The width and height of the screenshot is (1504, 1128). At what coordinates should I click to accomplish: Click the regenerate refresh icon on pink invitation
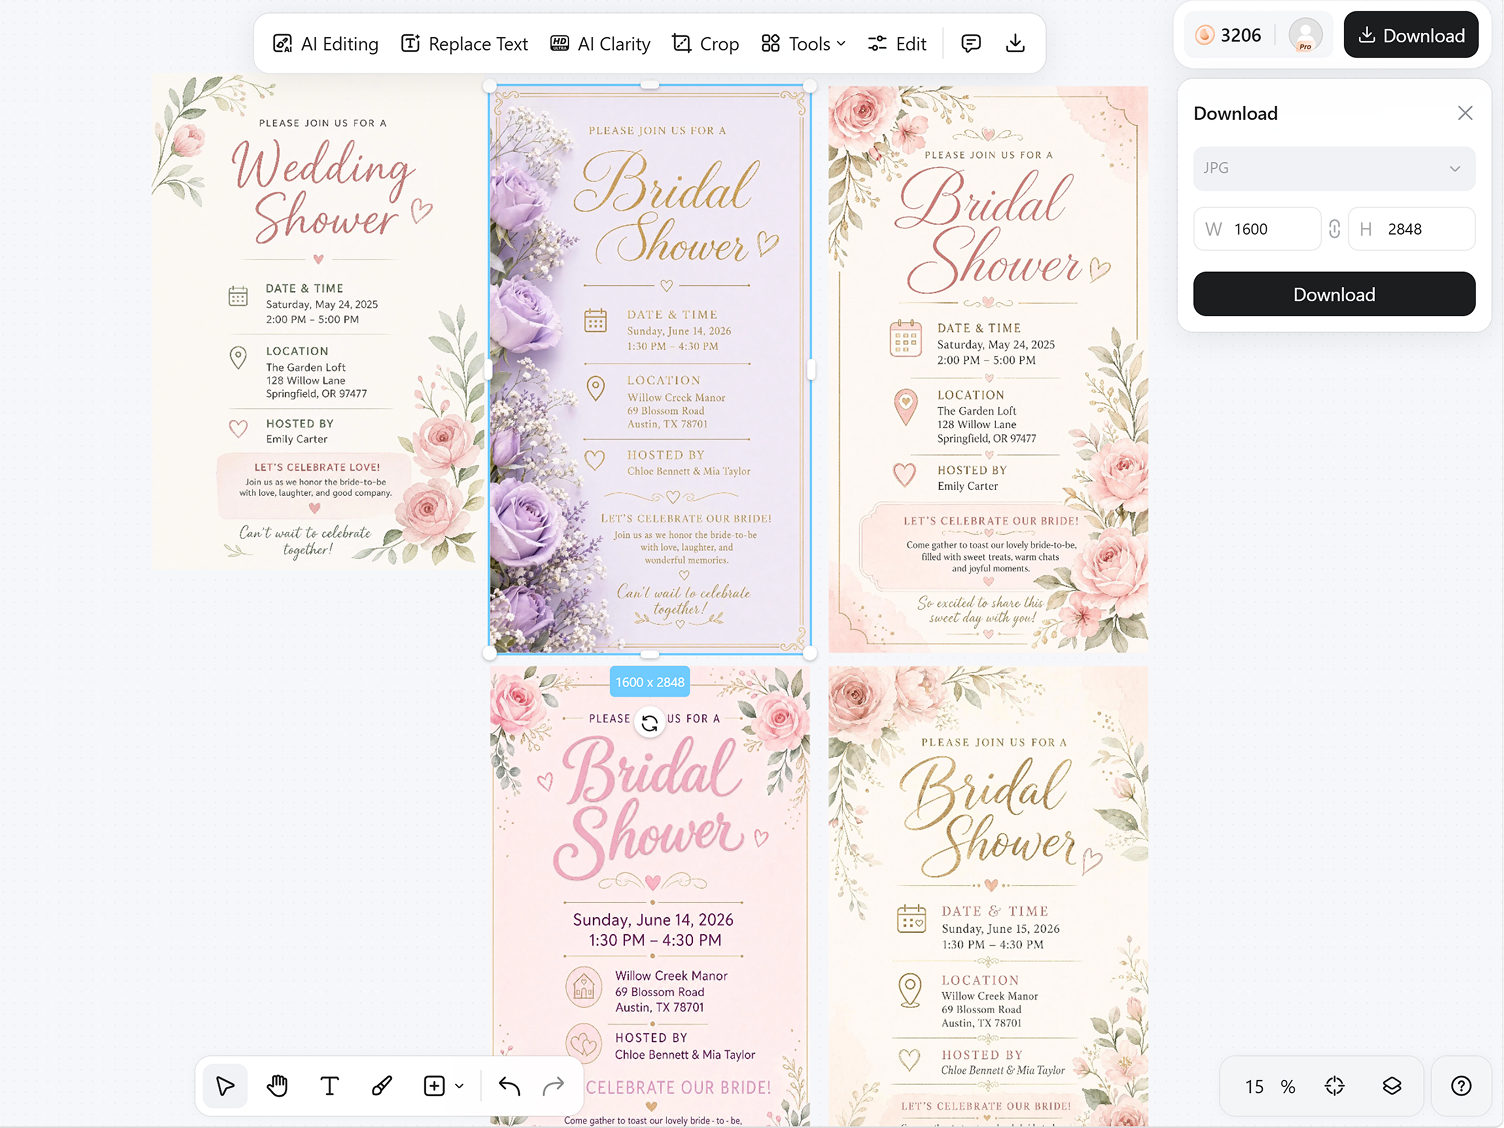[x=650, y=722]
